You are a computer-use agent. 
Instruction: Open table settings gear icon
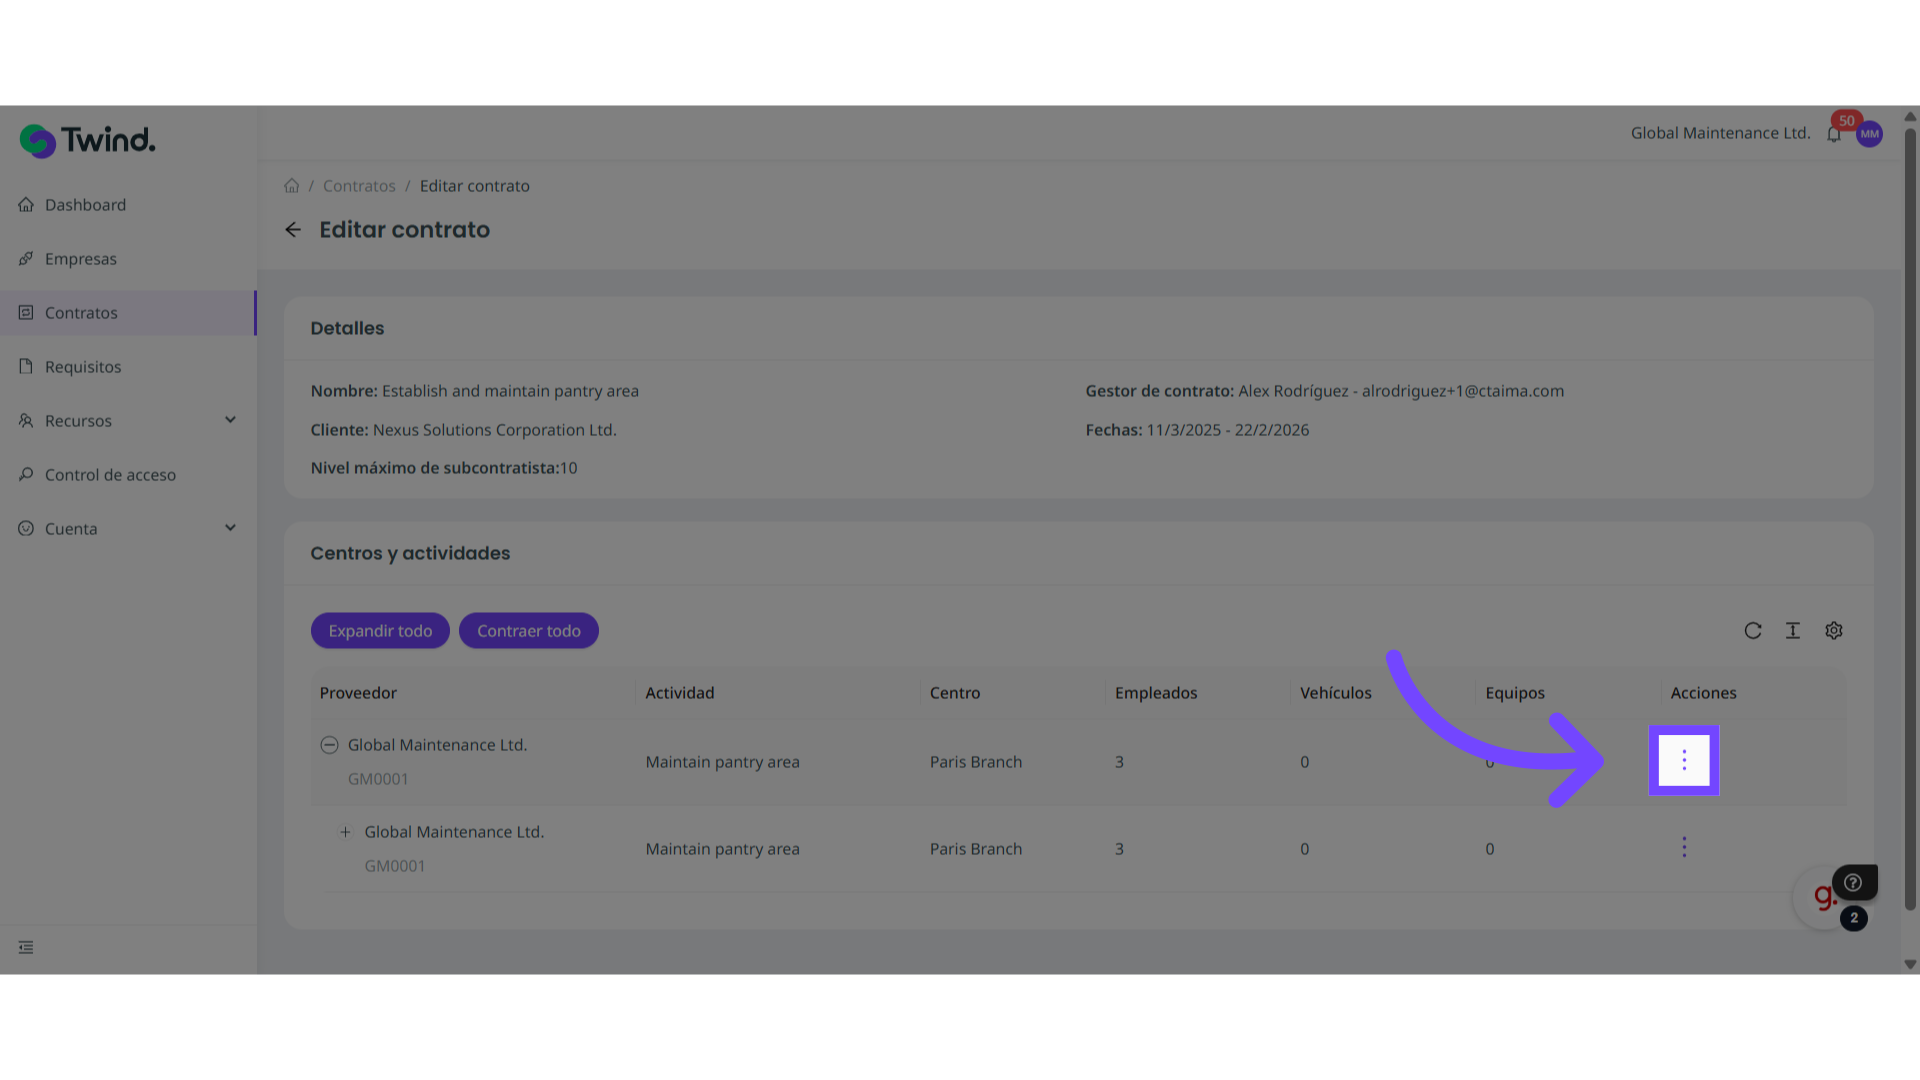1834,631
